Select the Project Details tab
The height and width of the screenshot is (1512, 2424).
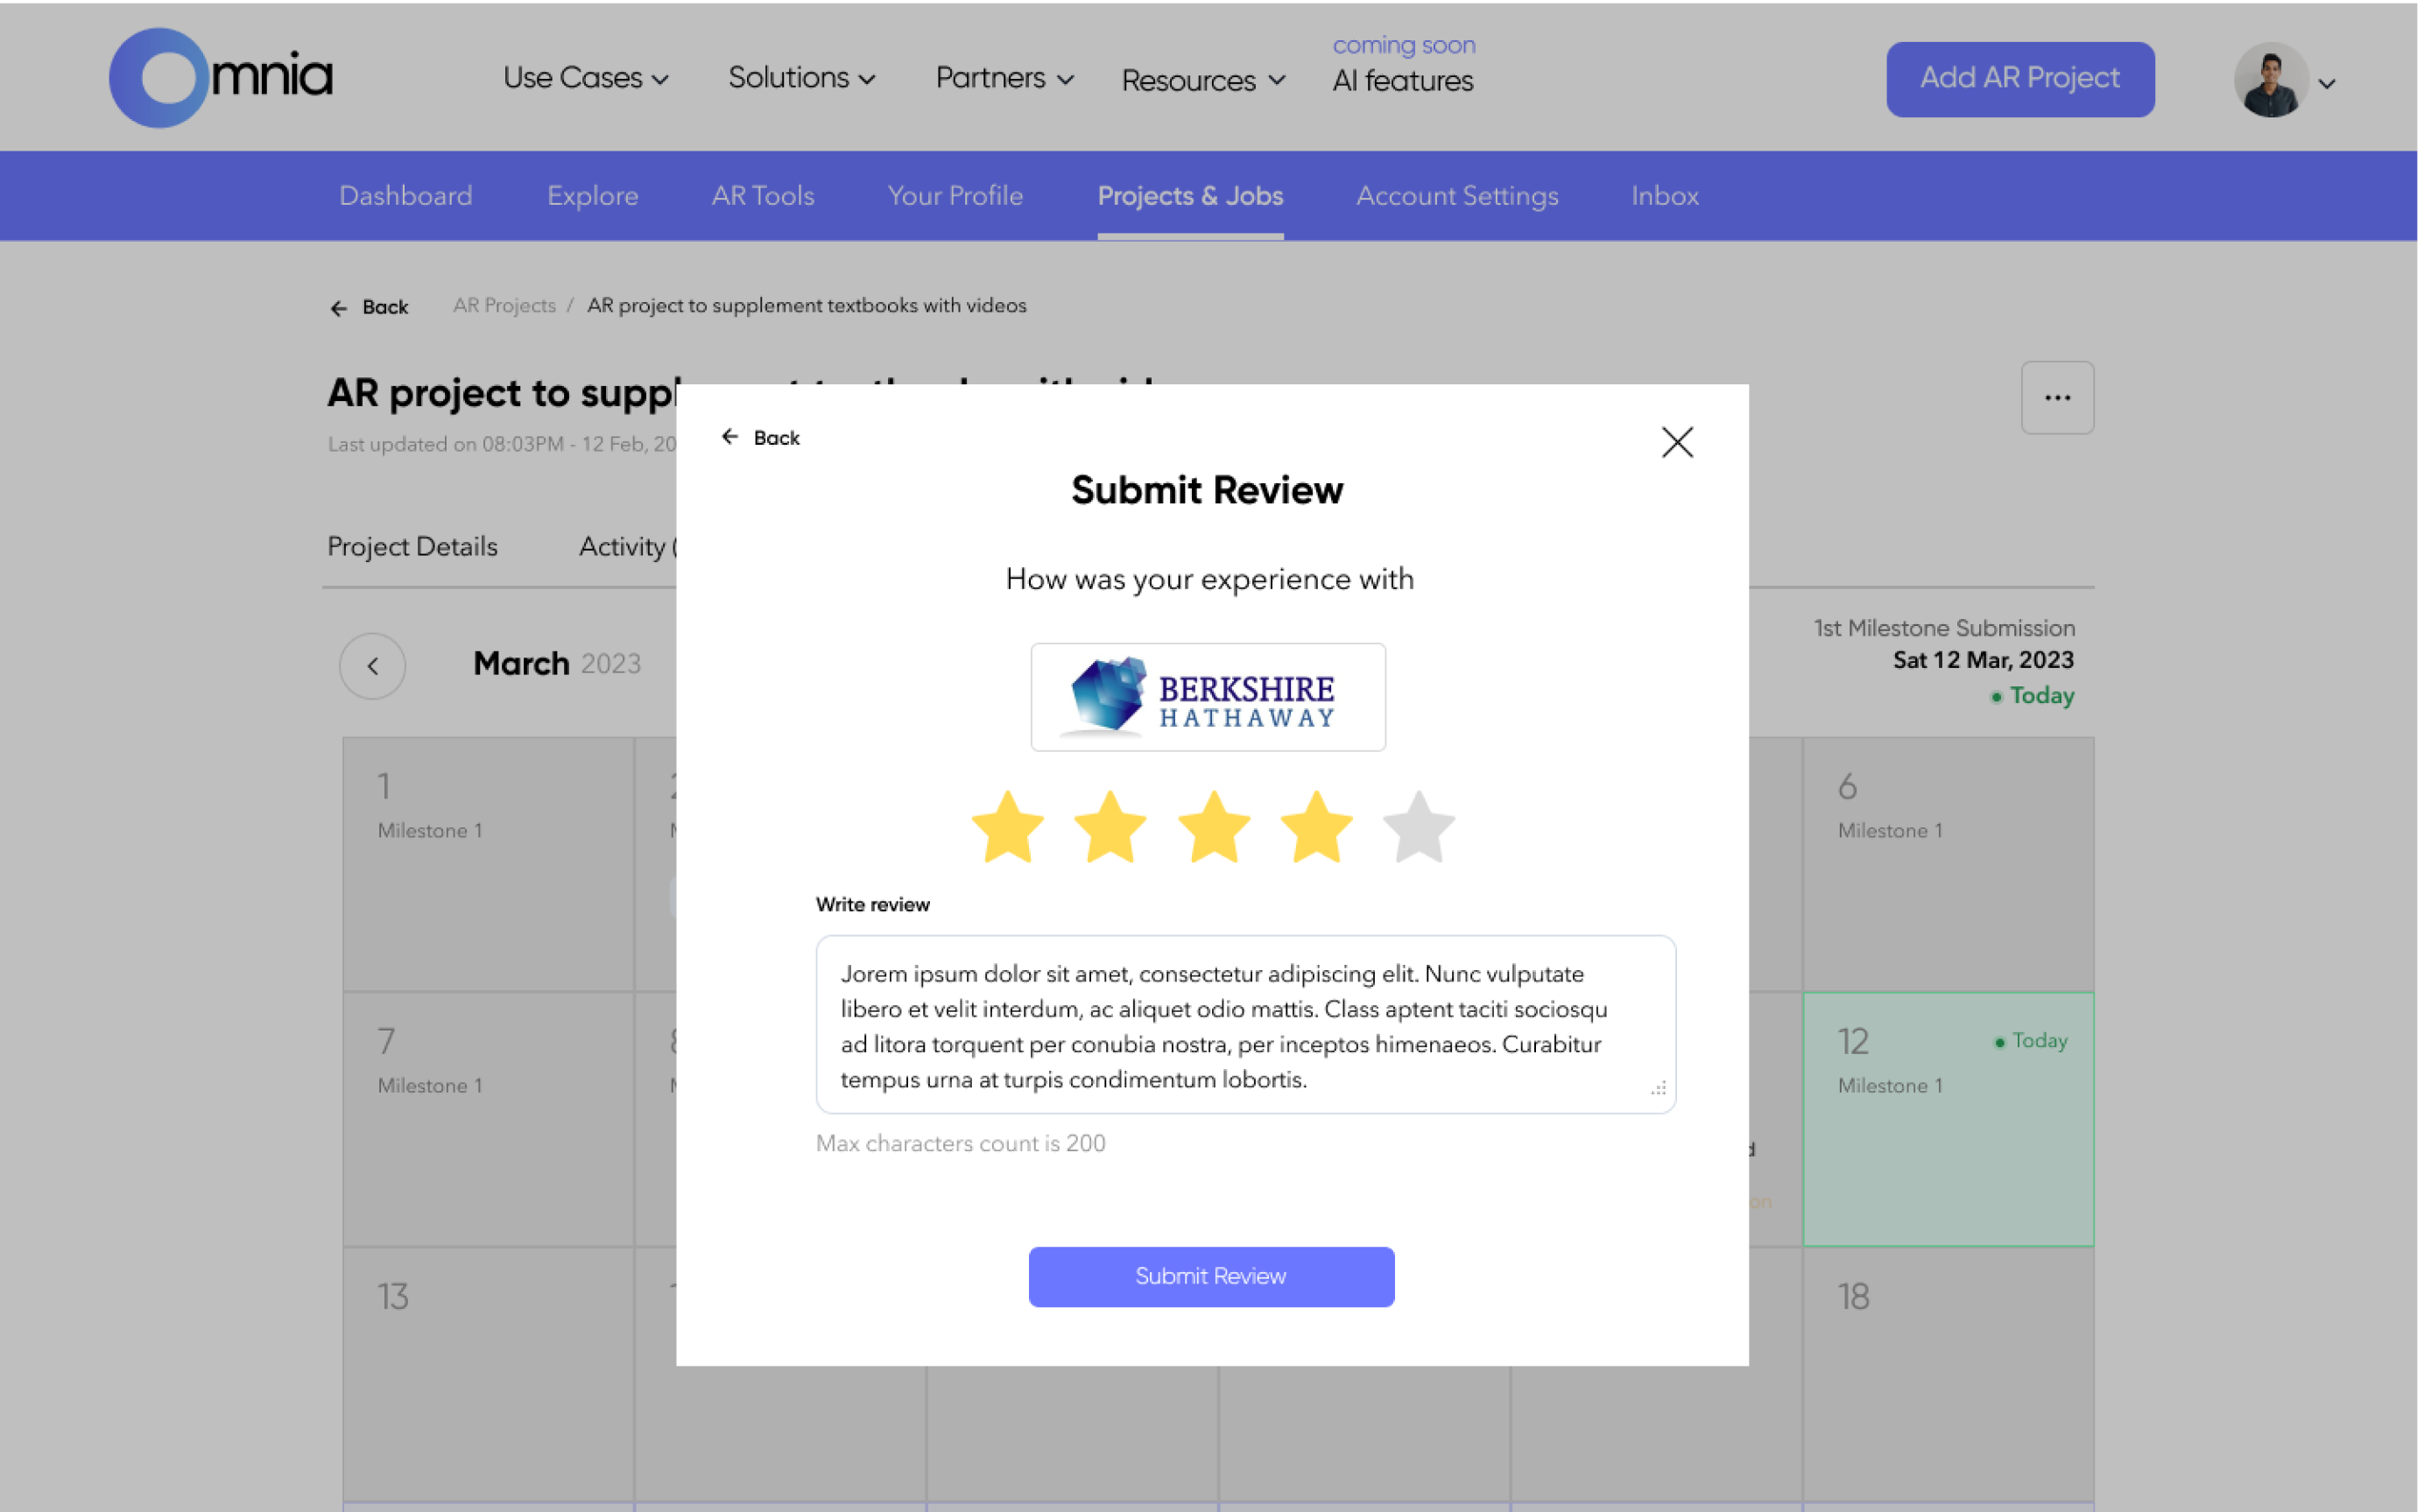coord(413,547)
